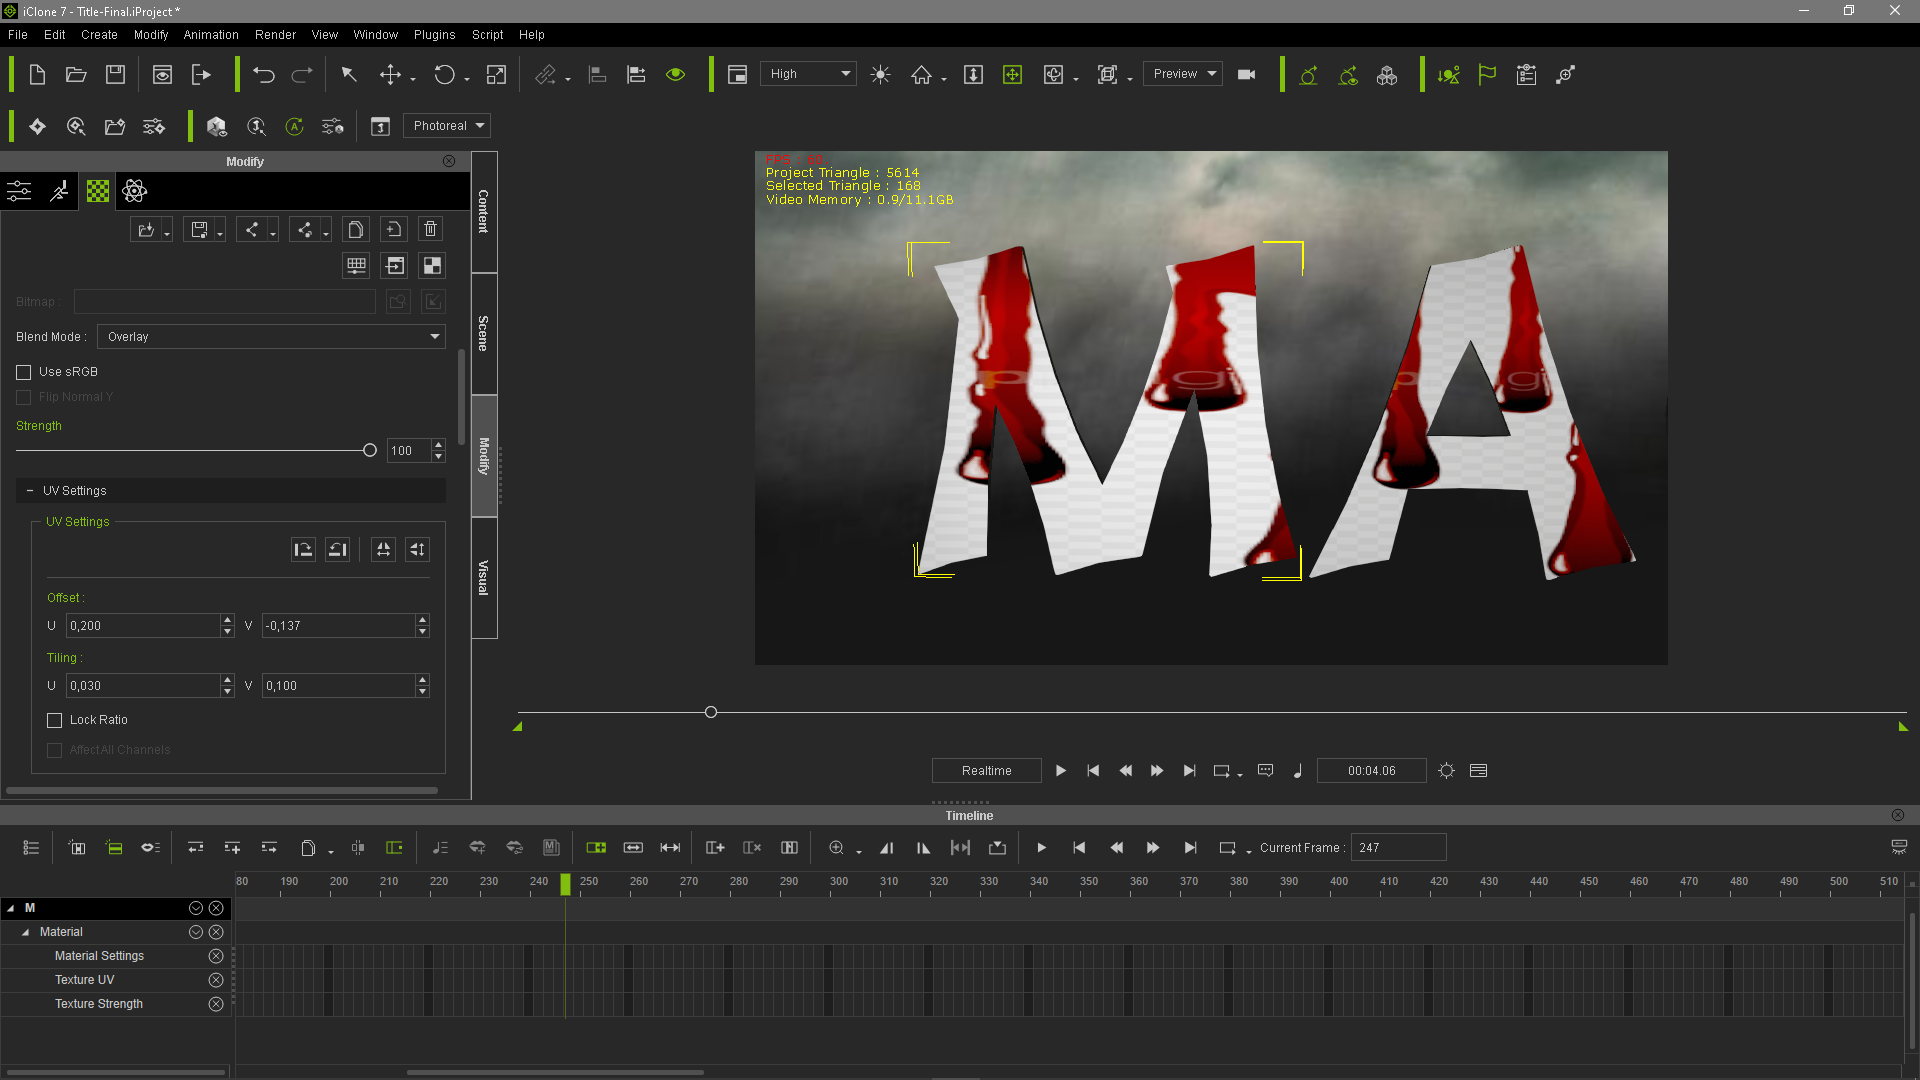Play from the Timeline toolbar

[1041, 847]
